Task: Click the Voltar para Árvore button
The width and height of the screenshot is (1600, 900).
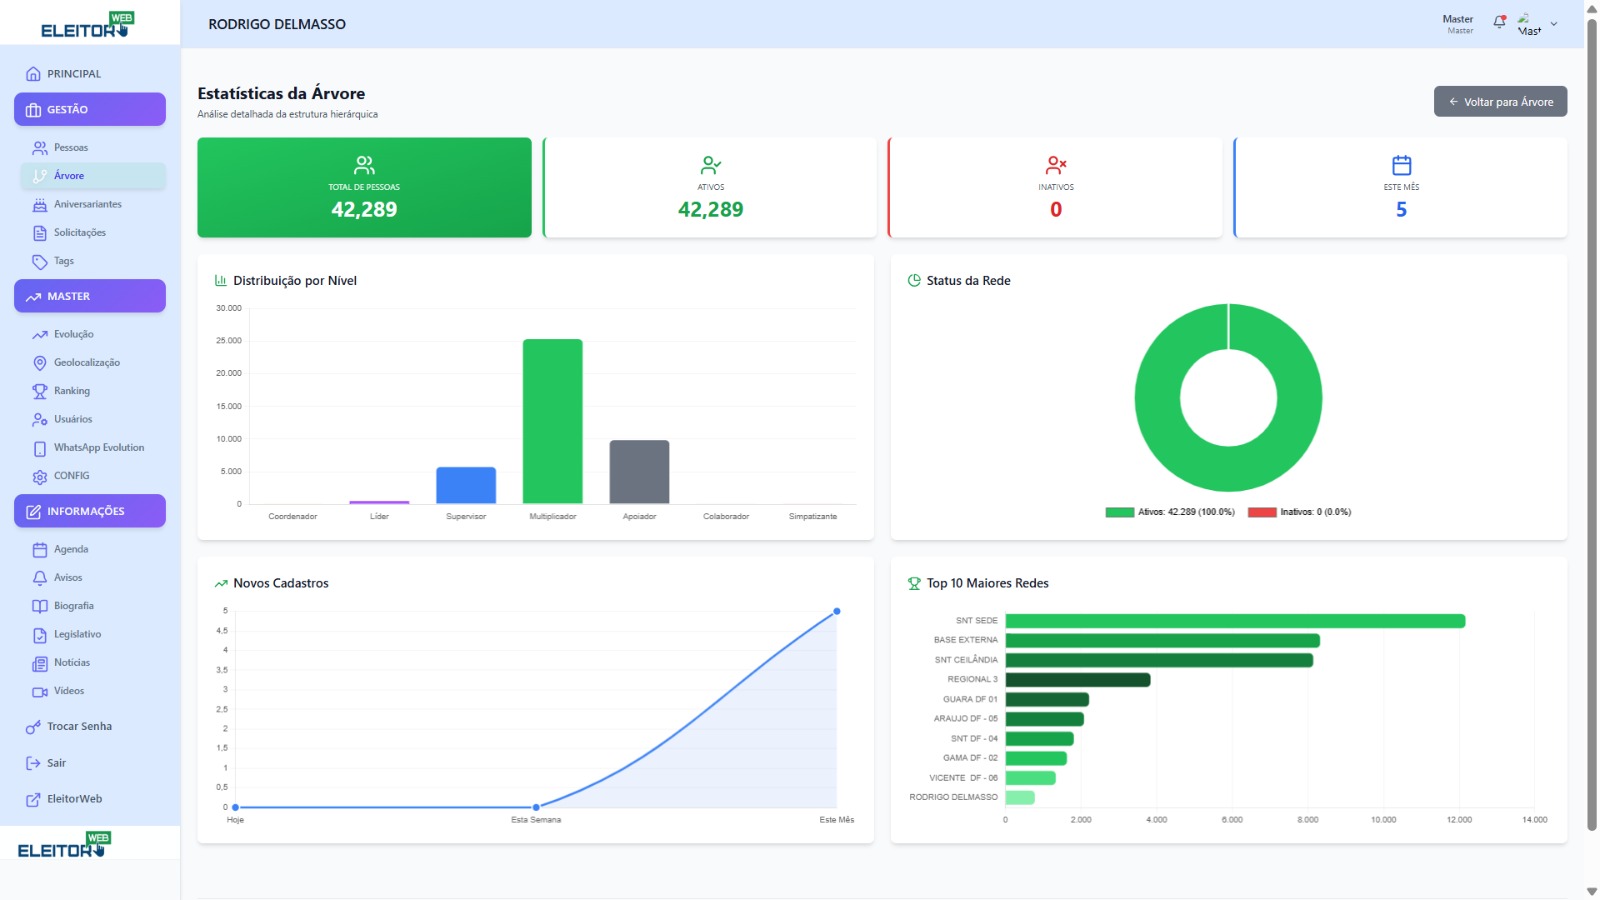Action: 1500,102
